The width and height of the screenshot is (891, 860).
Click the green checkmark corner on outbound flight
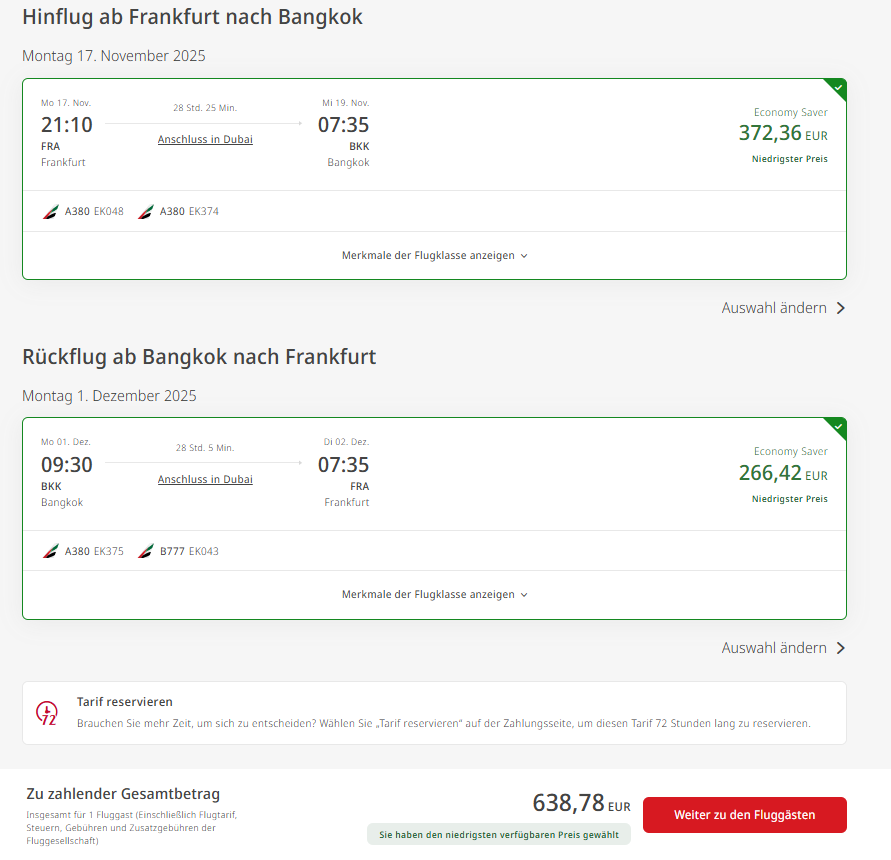[x=837, y=88]
